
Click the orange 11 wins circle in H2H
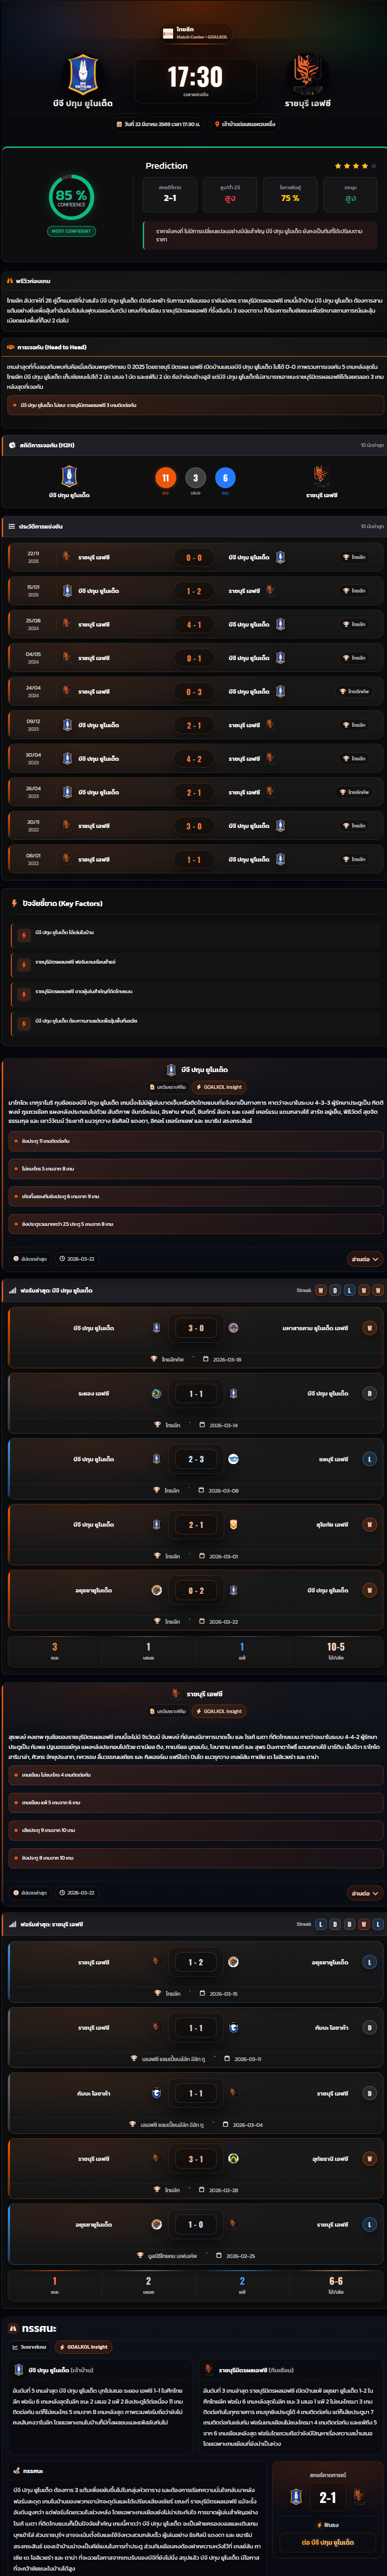[166, 478]
